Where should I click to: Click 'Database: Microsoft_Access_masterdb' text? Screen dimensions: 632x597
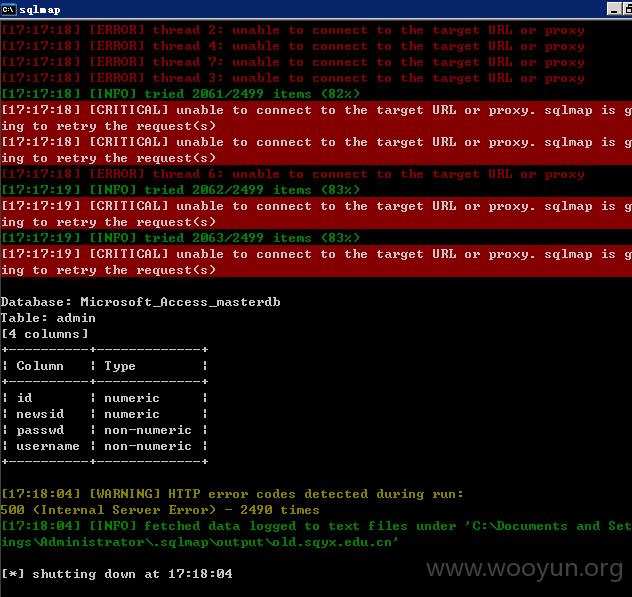141,302
